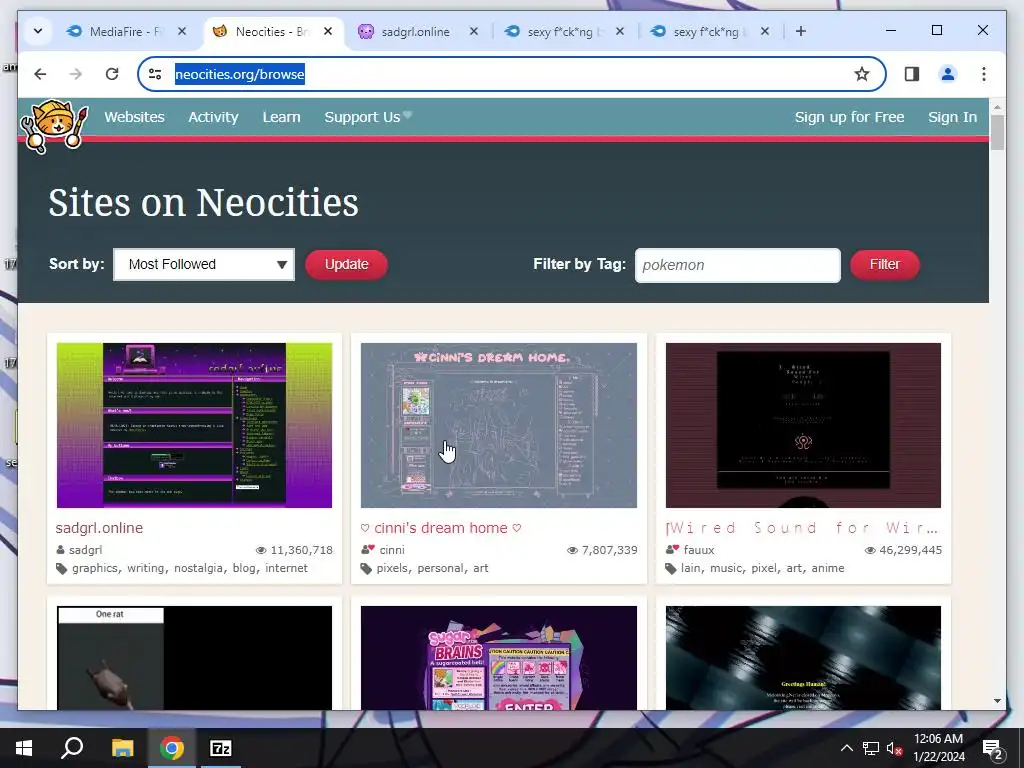Open the Learn nav item
This screenshot has width=1024, height=768.
(x=281, y=117)
